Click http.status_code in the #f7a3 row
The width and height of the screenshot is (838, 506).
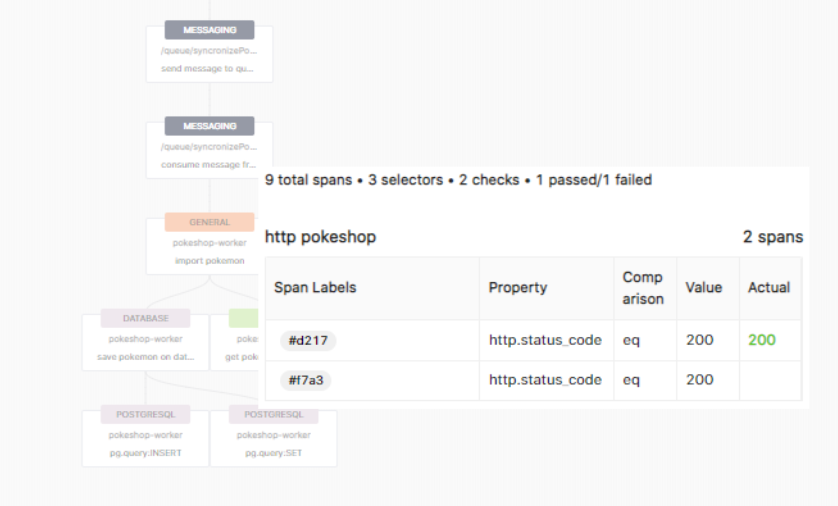point(545,380)
